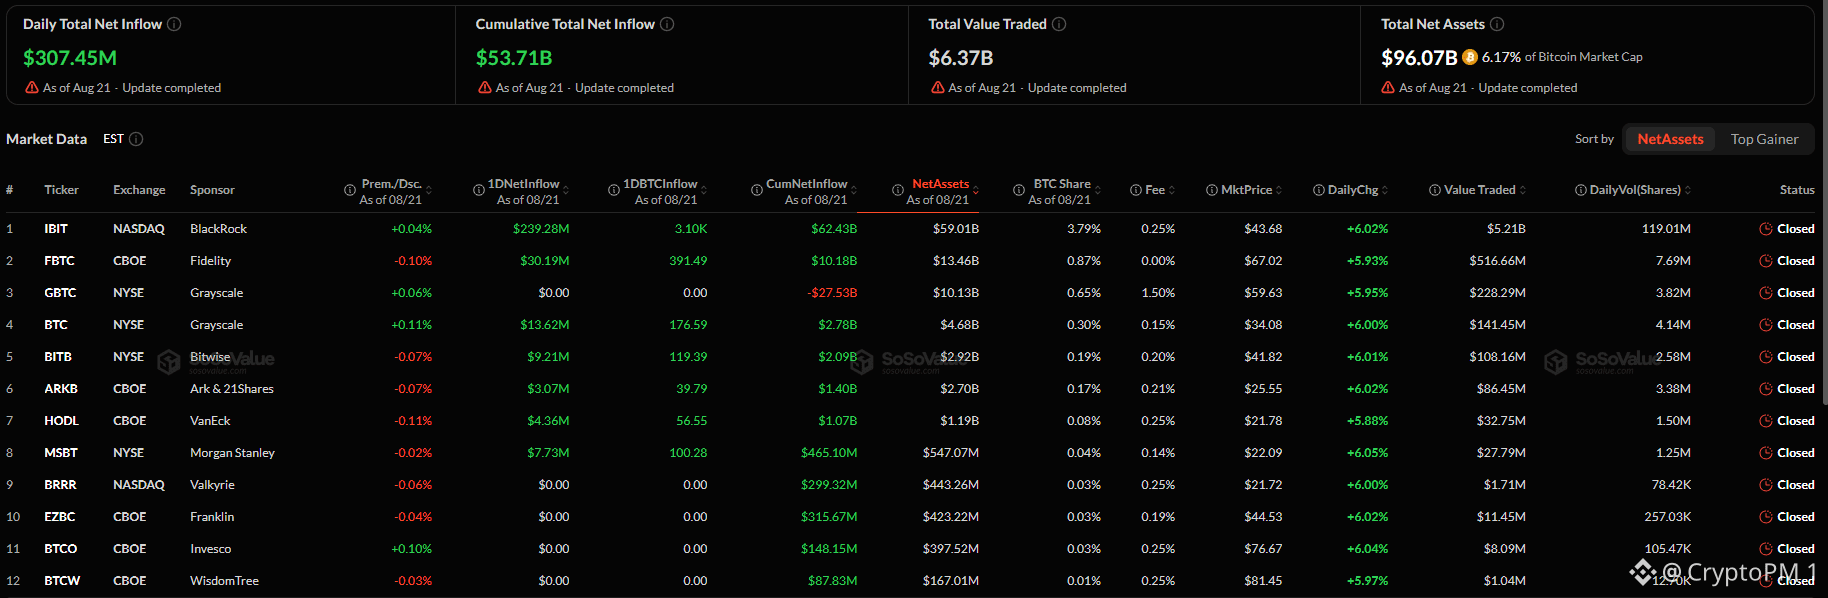Screen dimensions: 1828x598
Task: Click info icon beside Daily Total Net Inflow
Action: coord(174,24)
